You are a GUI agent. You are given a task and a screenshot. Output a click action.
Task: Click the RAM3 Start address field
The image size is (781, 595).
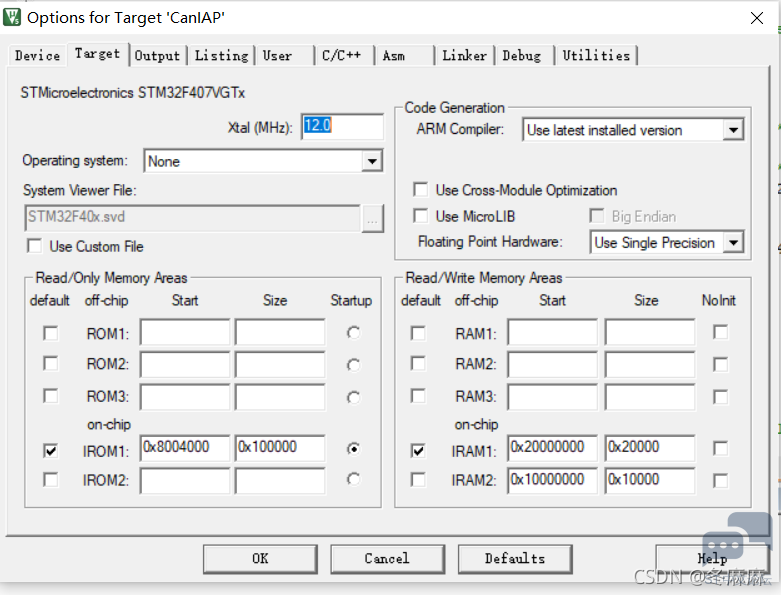tap(552, 397)
